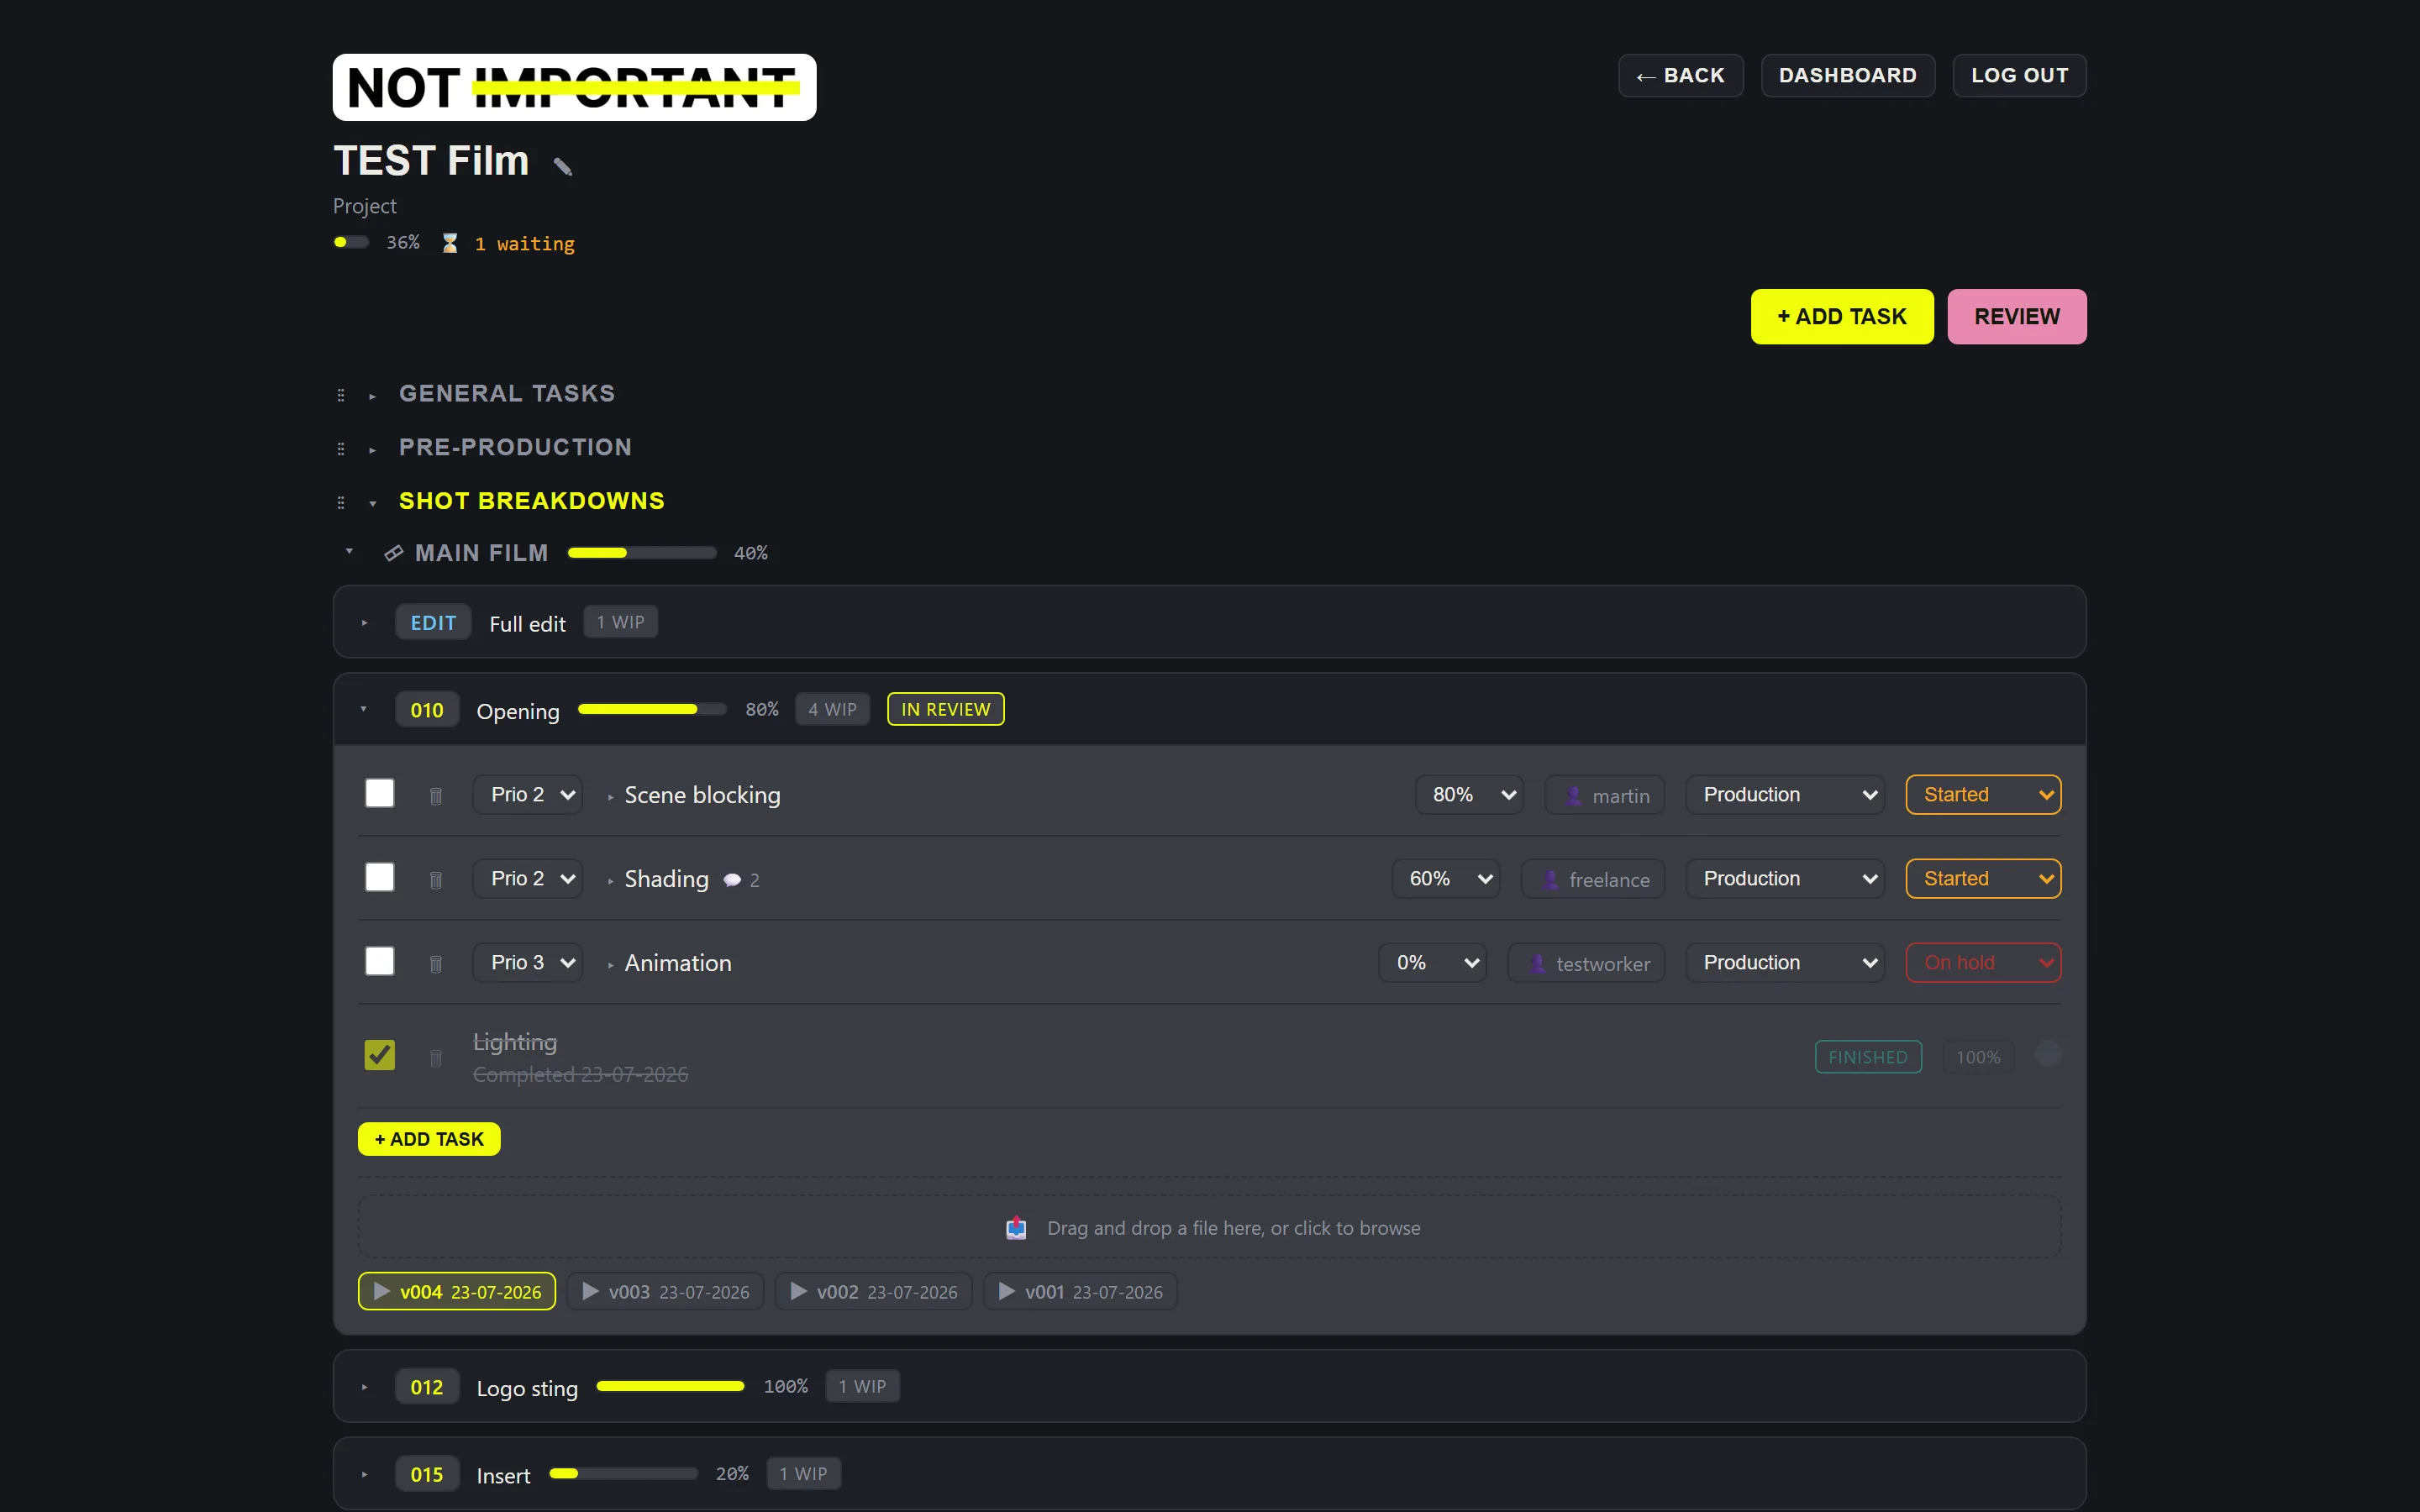Expand Animation task details arrow

point(610,965)
